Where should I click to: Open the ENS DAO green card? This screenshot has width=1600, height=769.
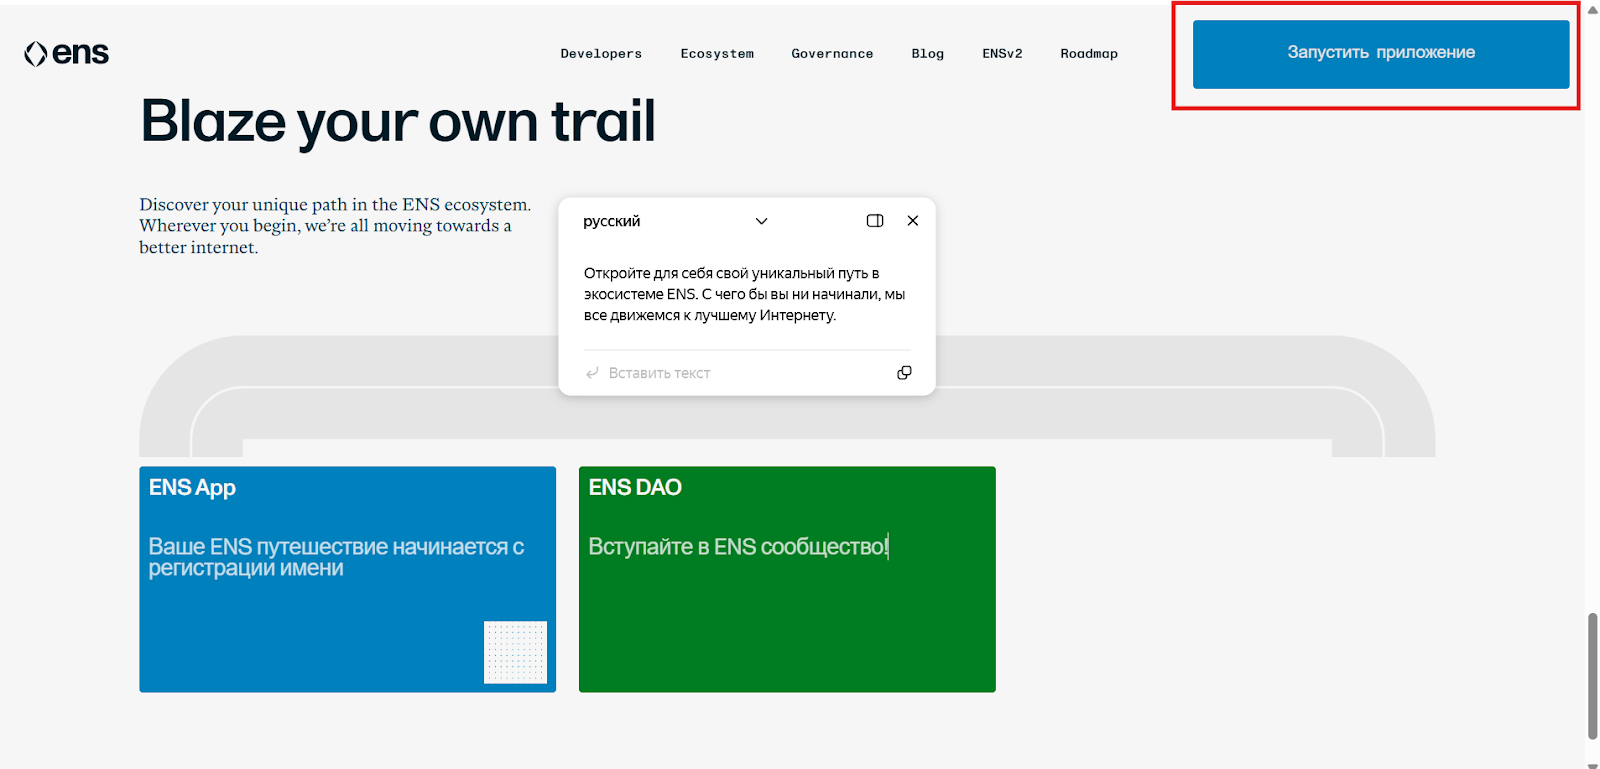coord(787,579)
